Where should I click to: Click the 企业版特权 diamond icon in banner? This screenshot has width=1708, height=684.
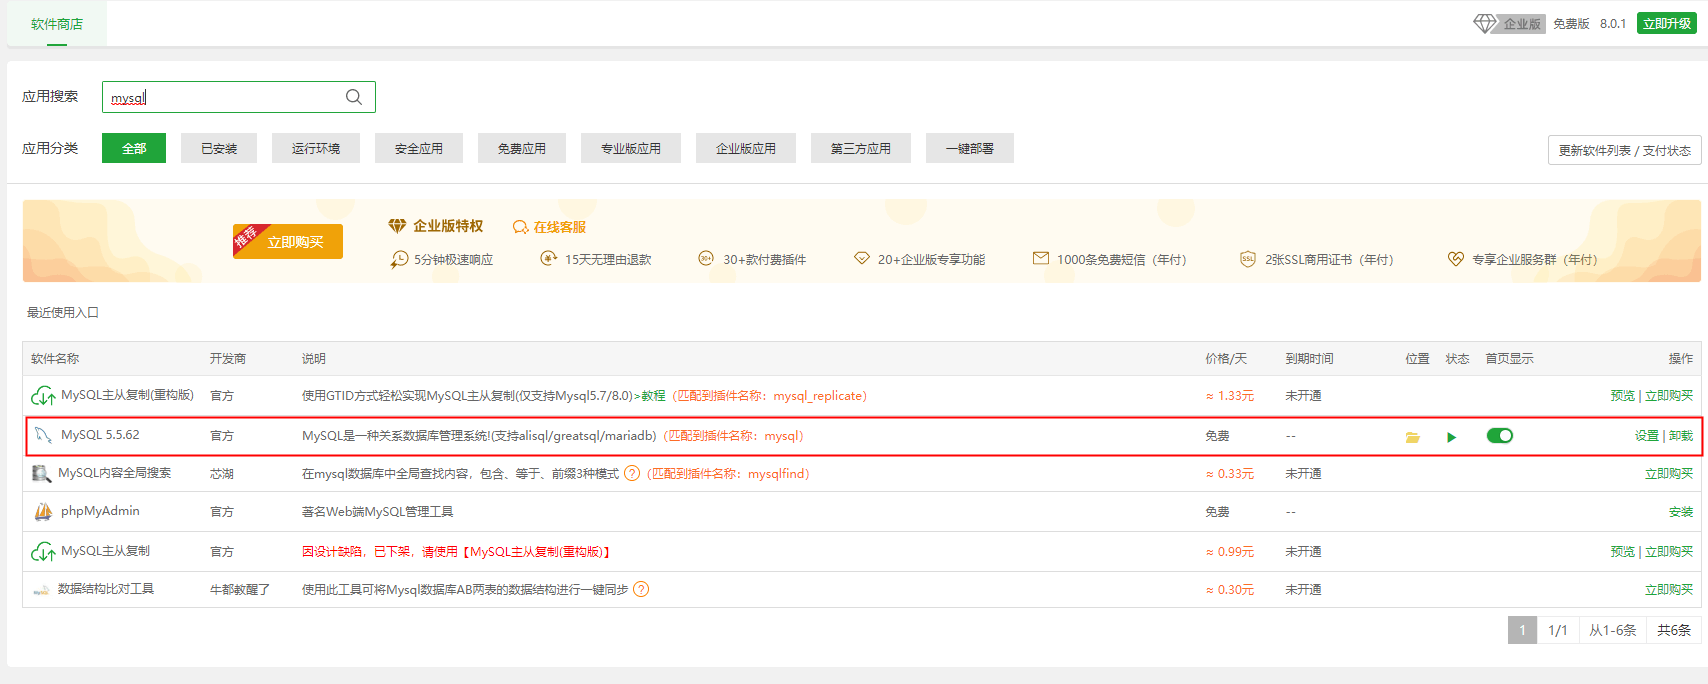pos(397,226)
